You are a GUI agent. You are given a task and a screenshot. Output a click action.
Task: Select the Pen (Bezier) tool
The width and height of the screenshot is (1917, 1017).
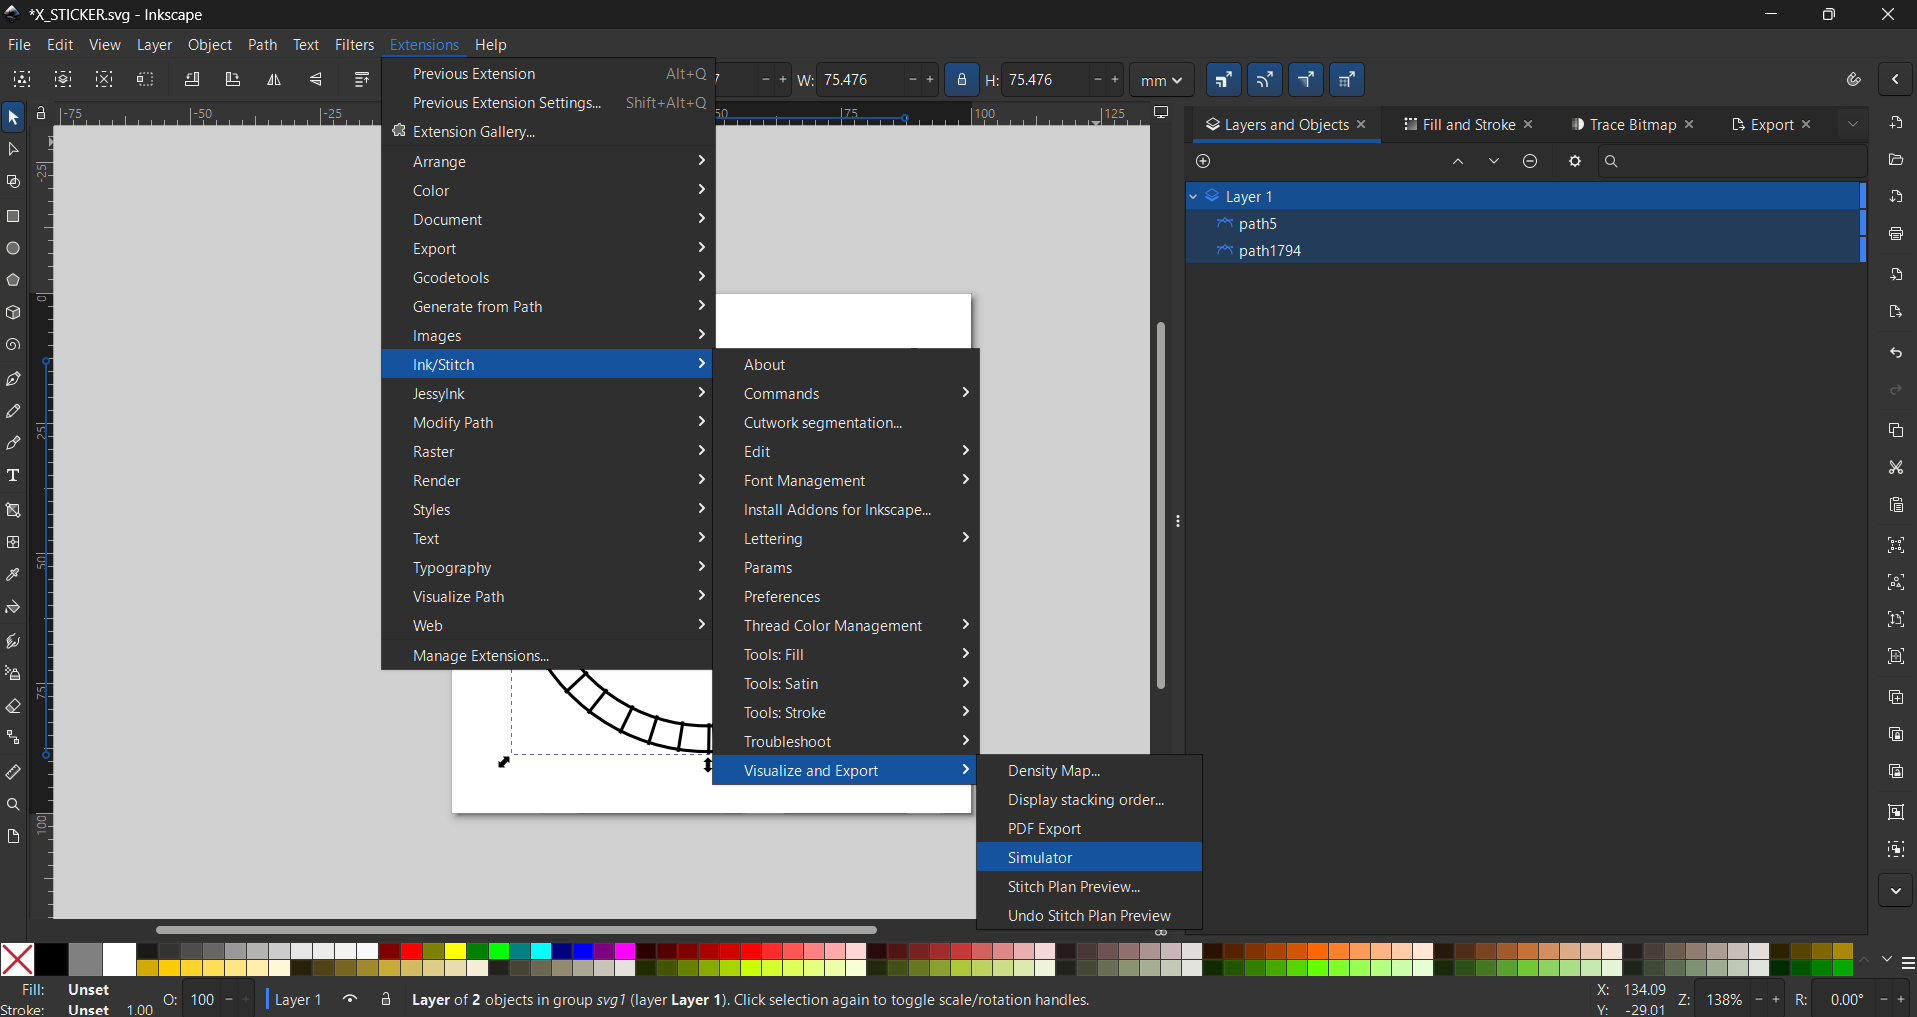[x=13, y=379]
